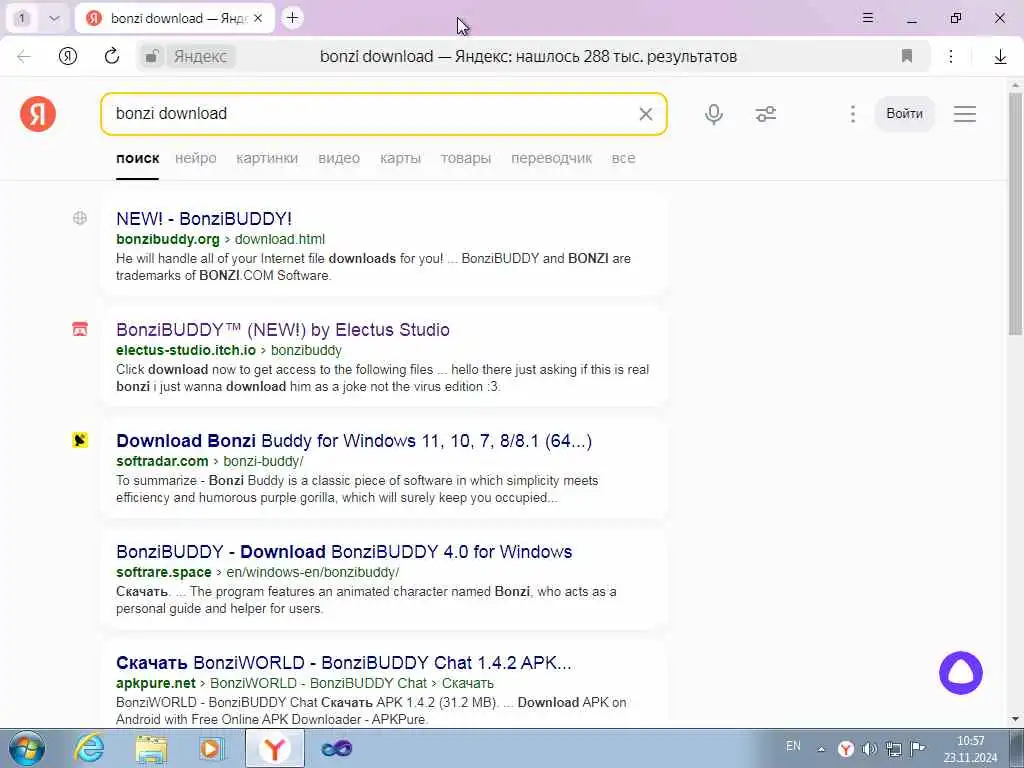Viewport: 1024px width, 768px height.
Task: Open Windows Media Player from the taskbar
Action: coord(212,748)
